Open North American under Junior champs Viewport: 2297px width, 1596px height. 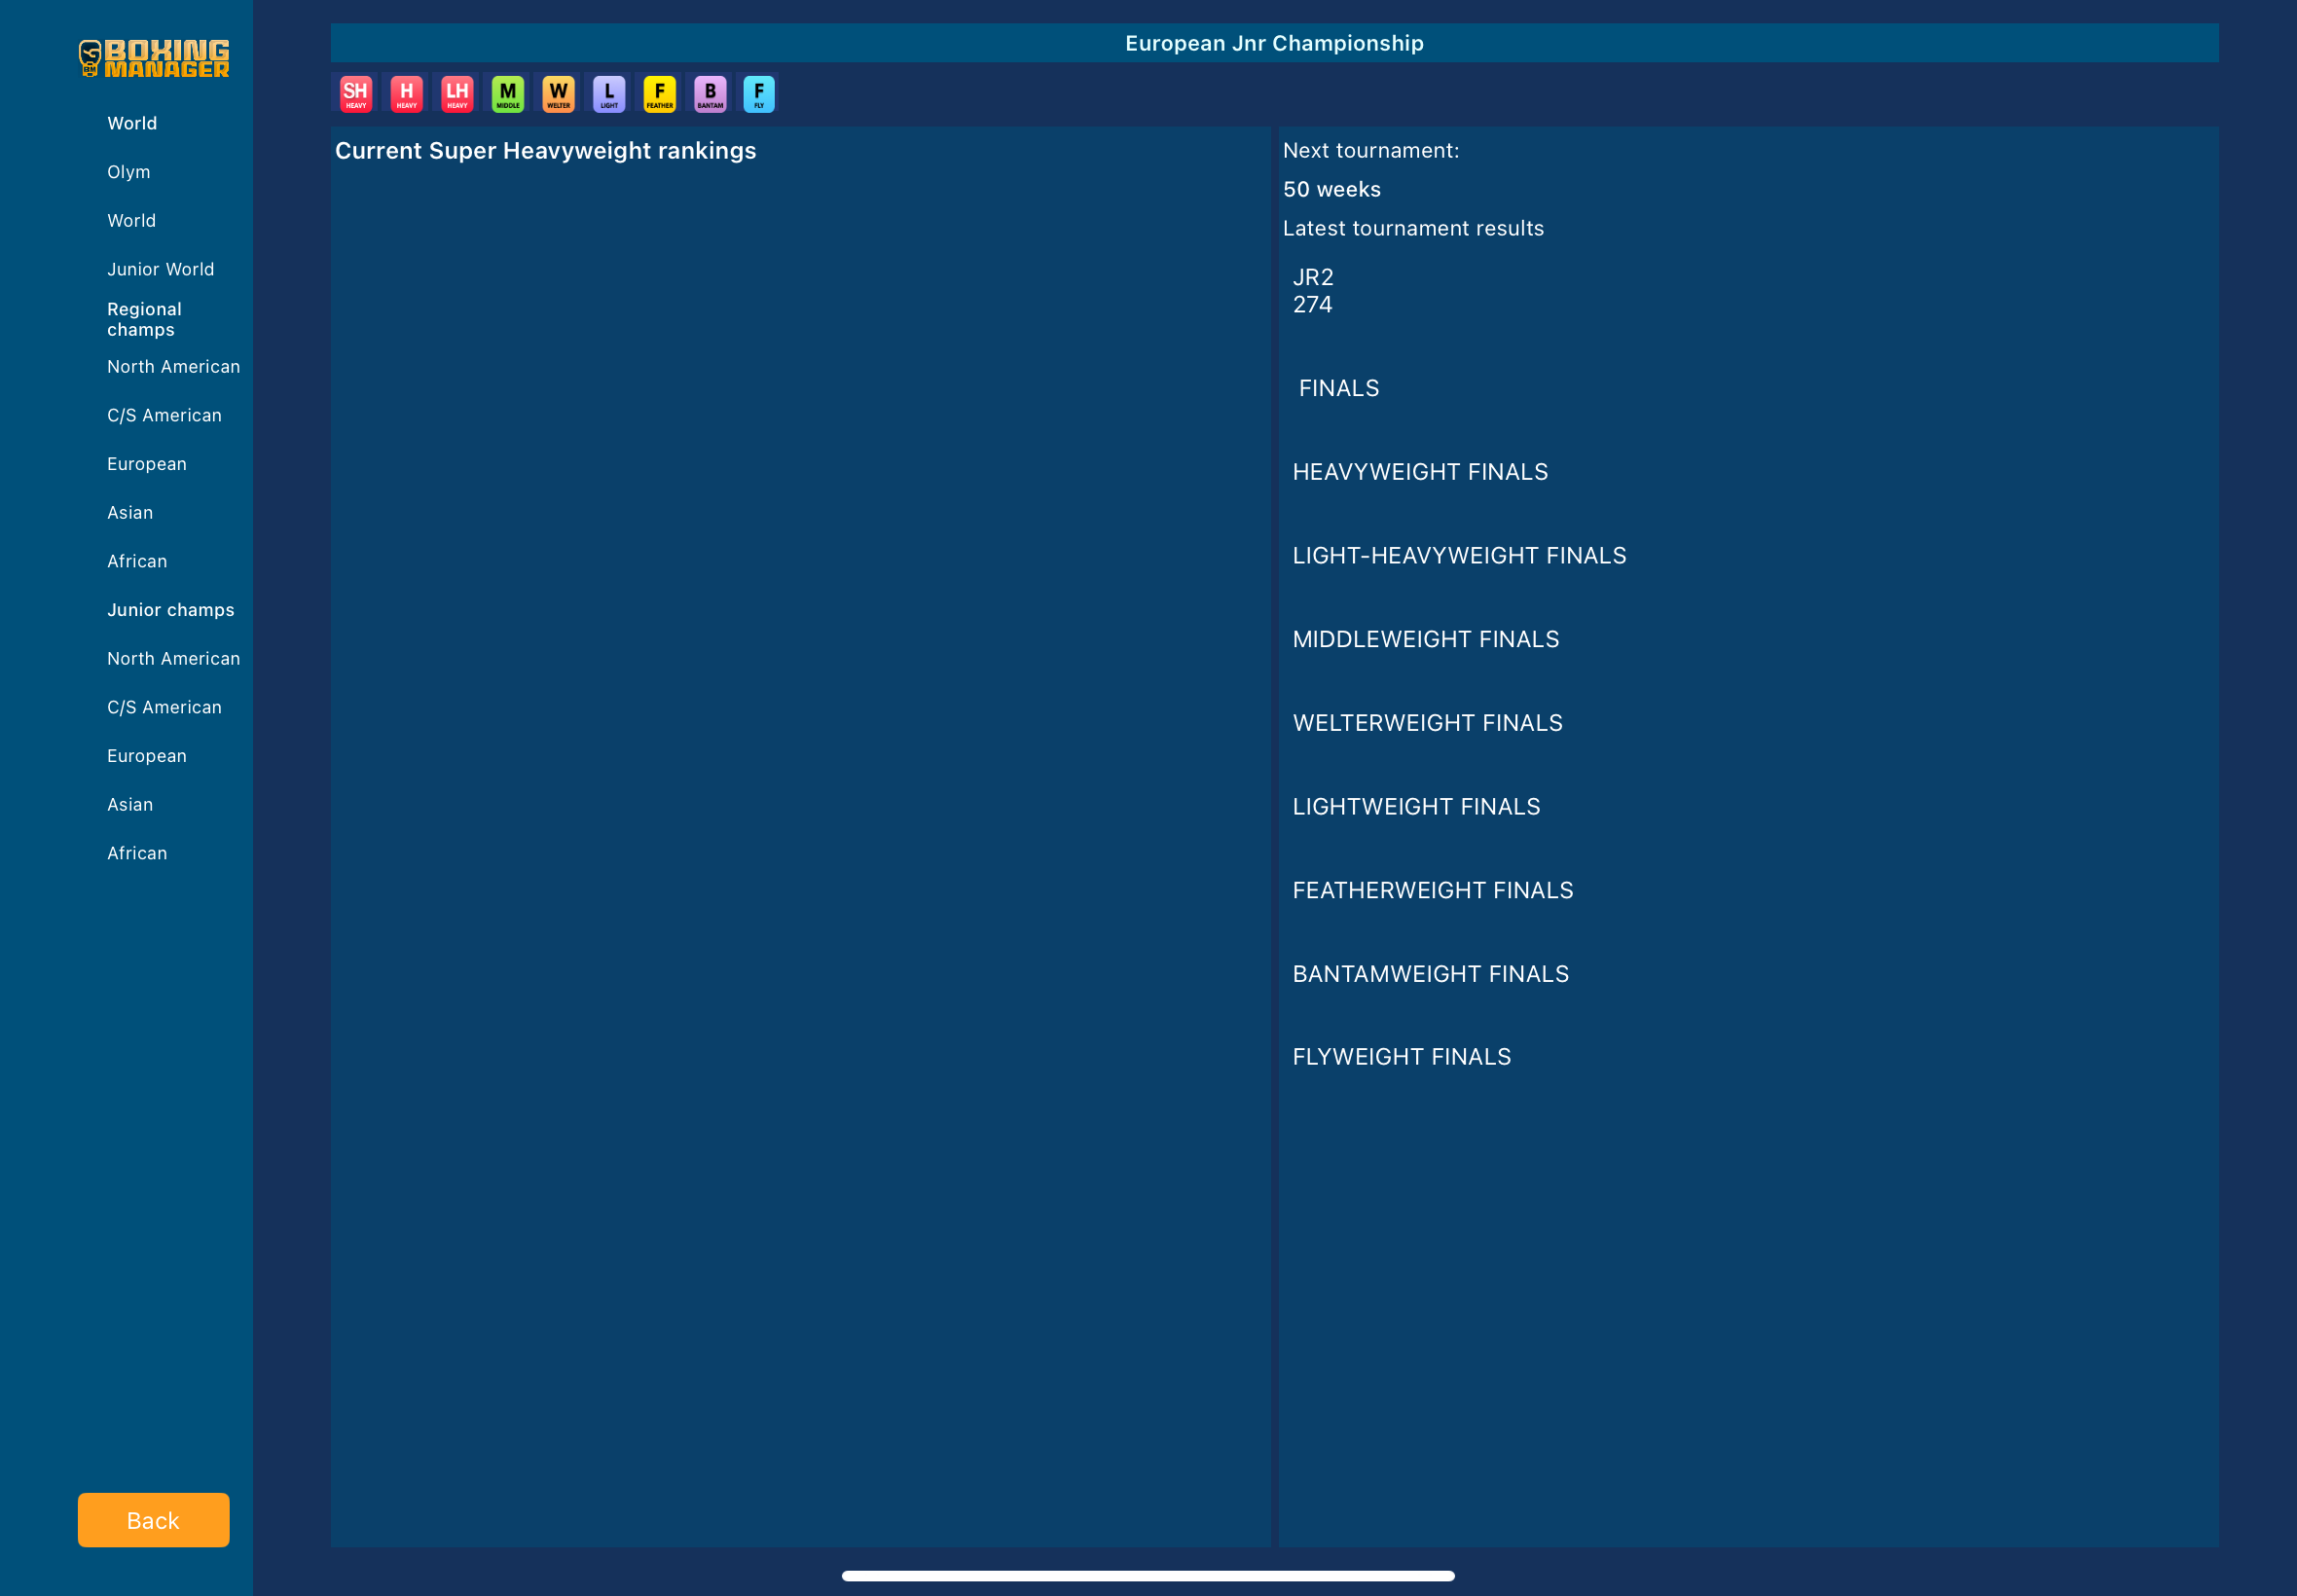173,658
